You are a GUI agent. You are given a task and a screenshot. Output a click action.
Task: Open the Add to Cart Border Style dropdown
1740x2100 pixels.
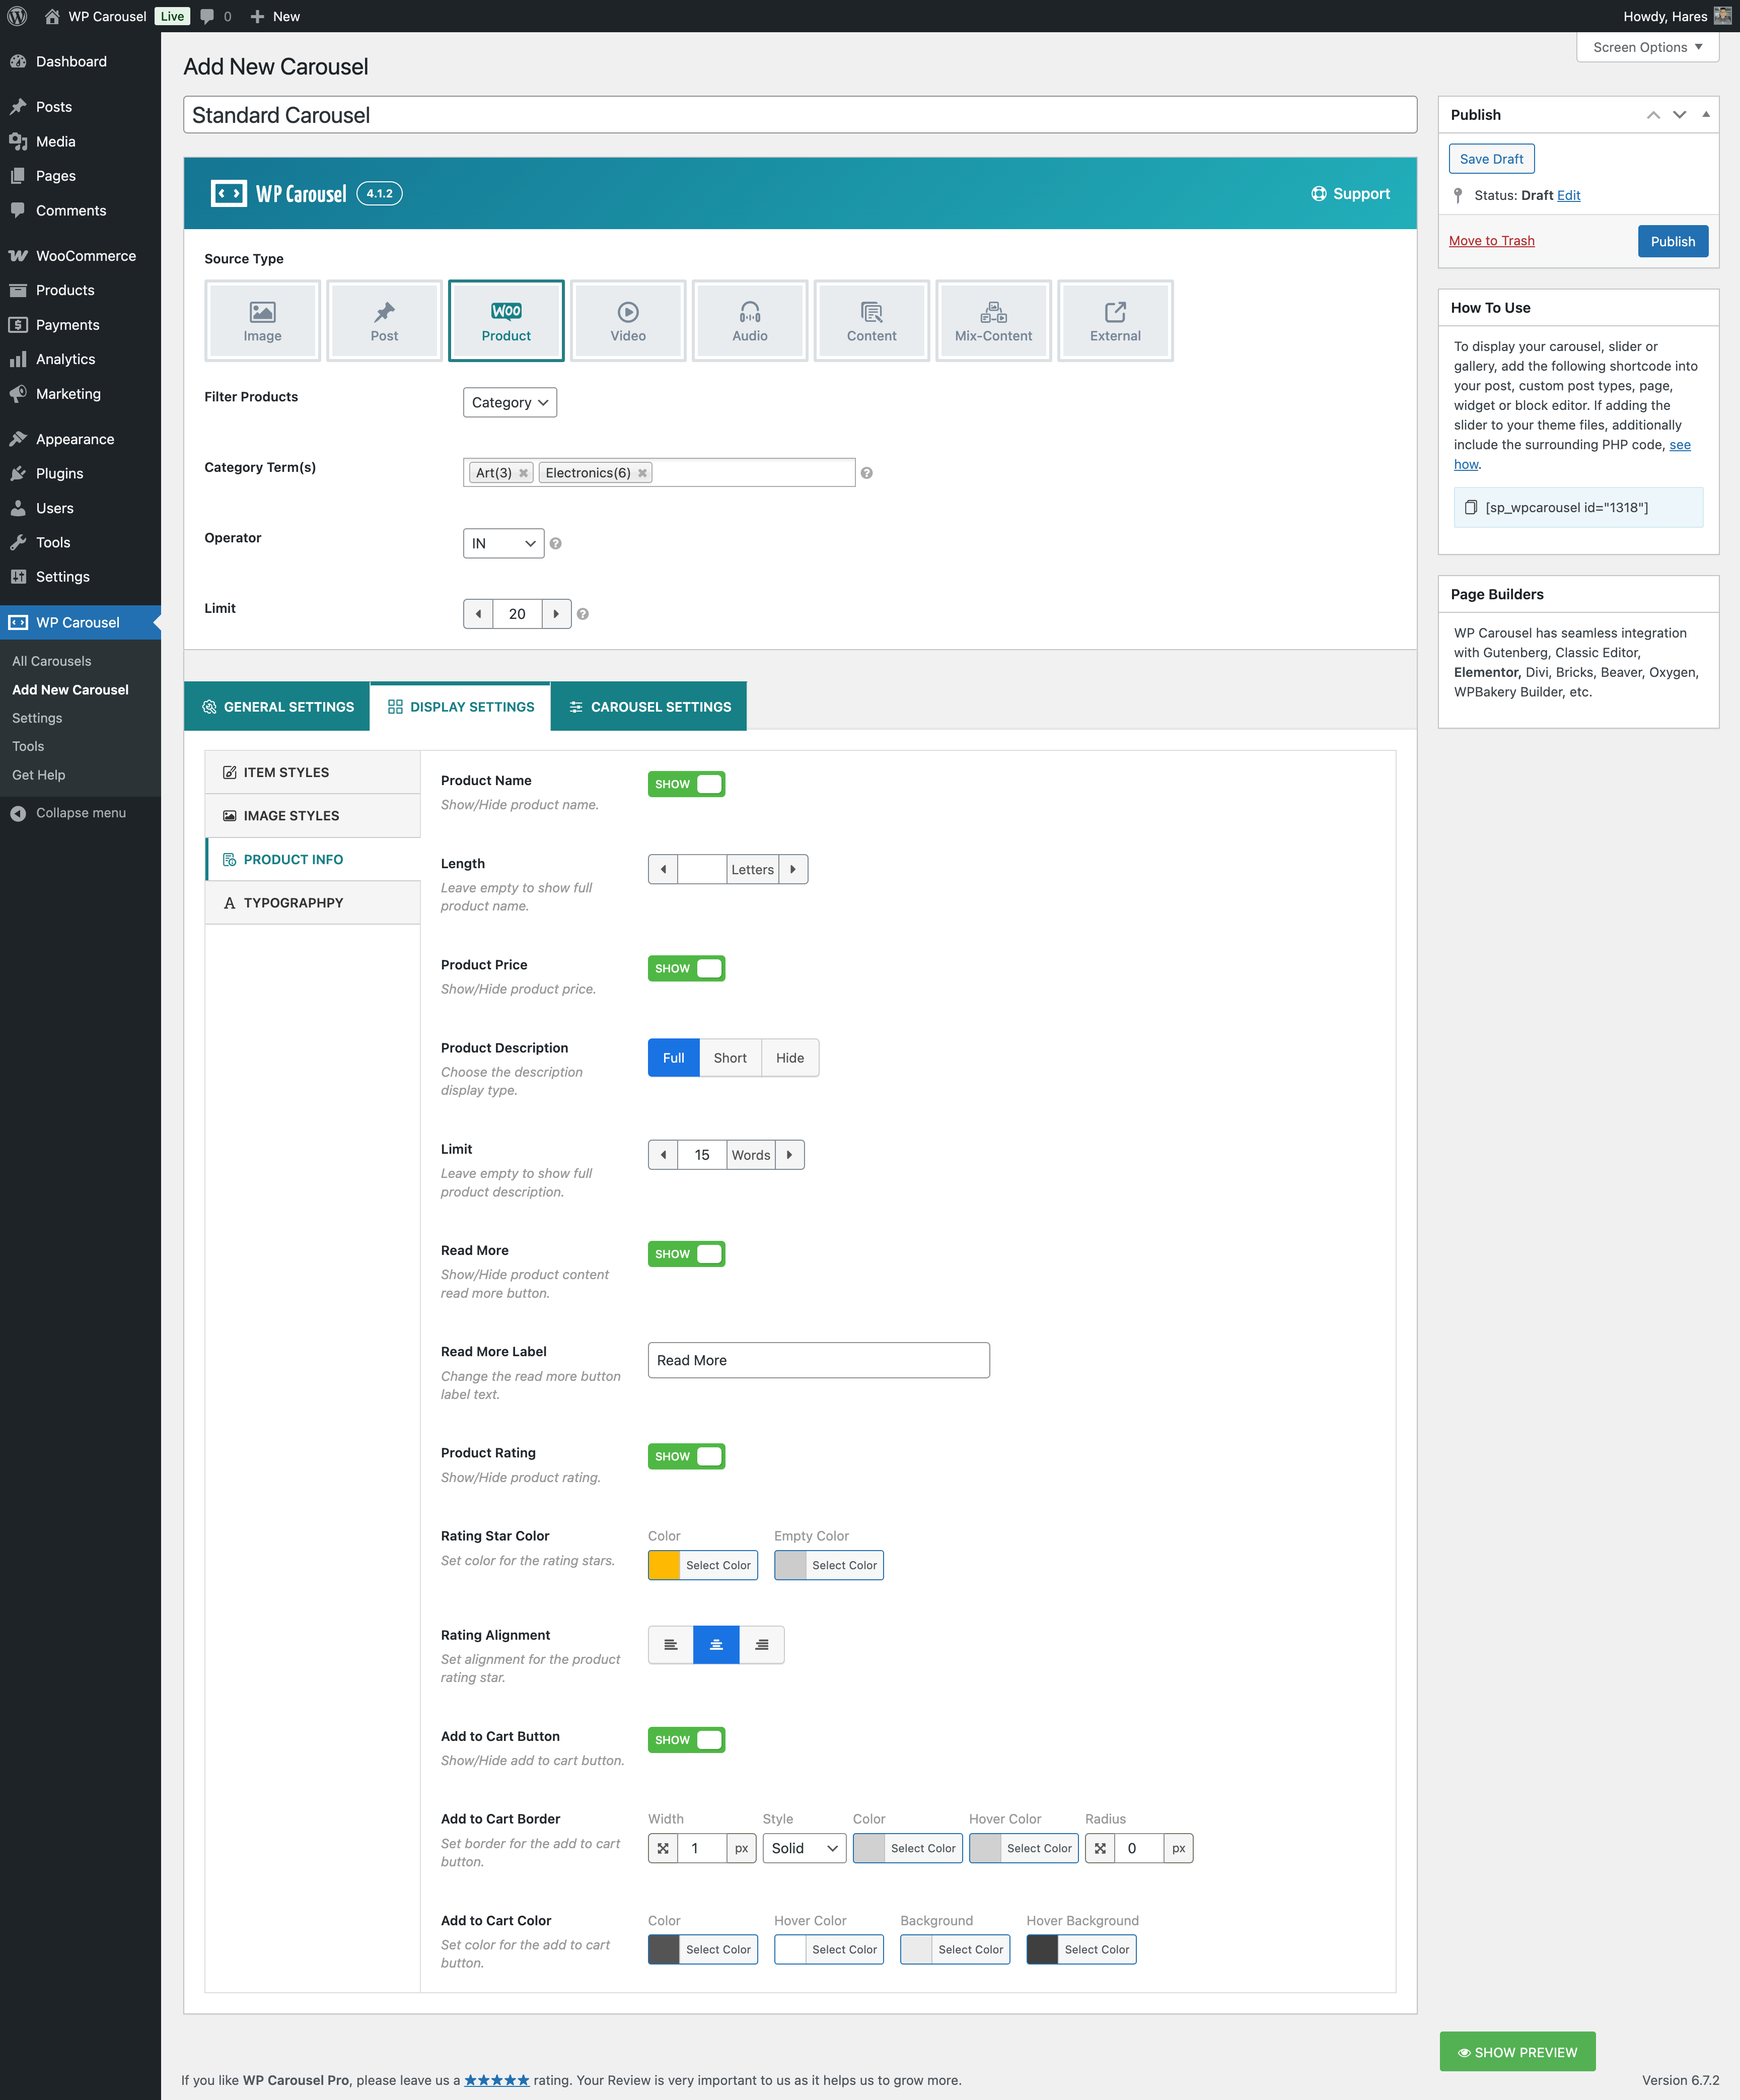(804, 1848)
